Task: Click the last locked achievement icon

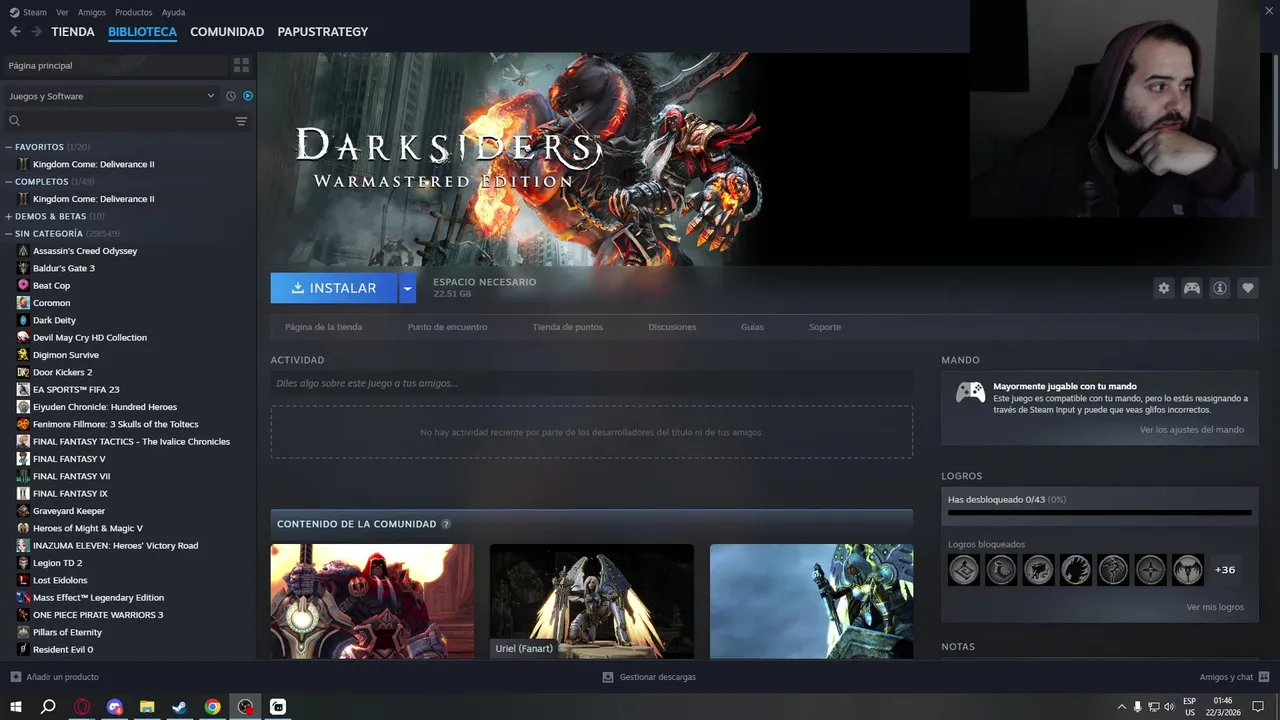Action: [x=1188, y=570]
